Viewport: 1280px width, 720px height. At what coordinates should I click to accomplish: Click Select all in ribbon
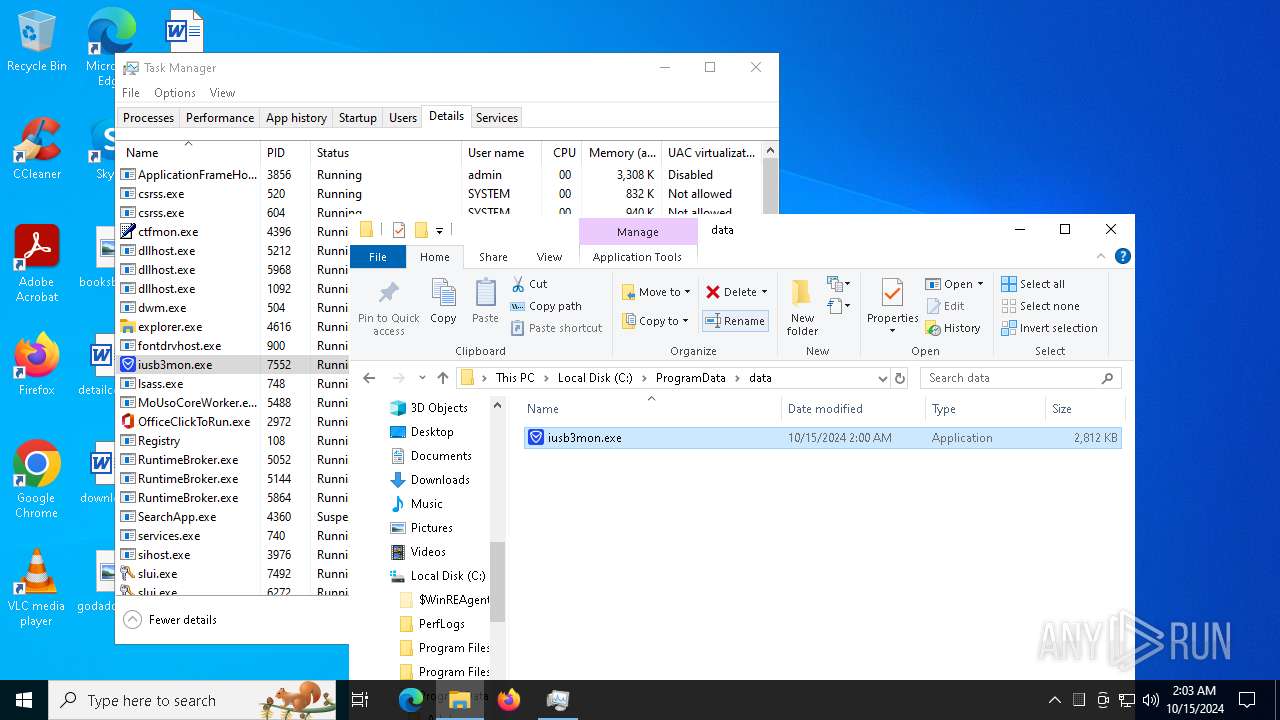(1033, 284)
